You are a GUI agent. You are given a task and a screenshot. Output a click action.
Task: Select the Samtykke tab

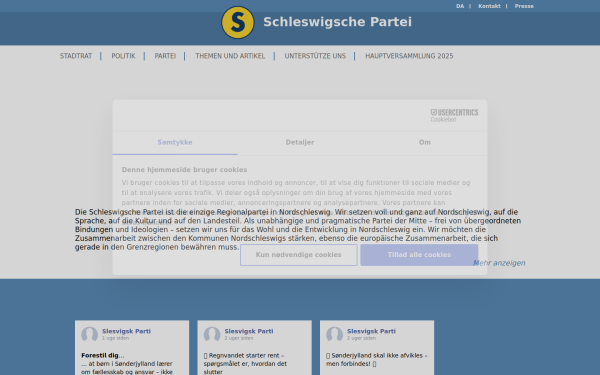(x=175, y=142)
